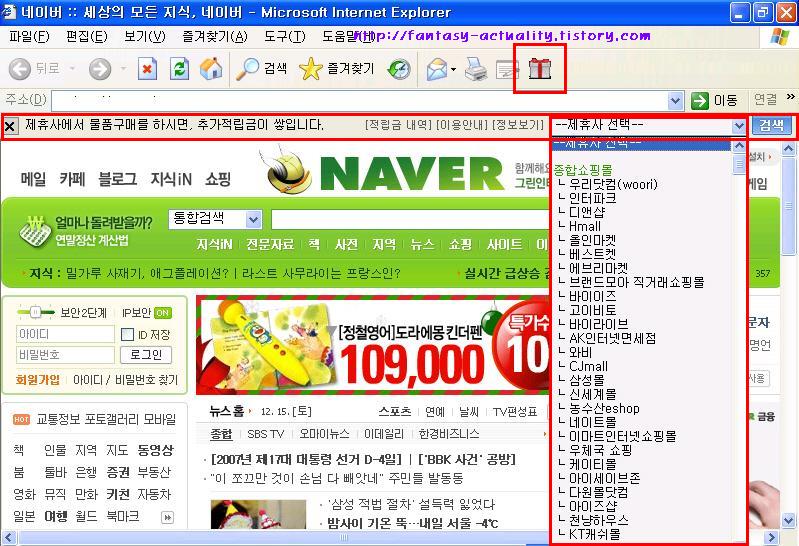Open the Forward button history dropdown arrow
The height and width of the screenshot is (546, 799).
pos(123,68)
